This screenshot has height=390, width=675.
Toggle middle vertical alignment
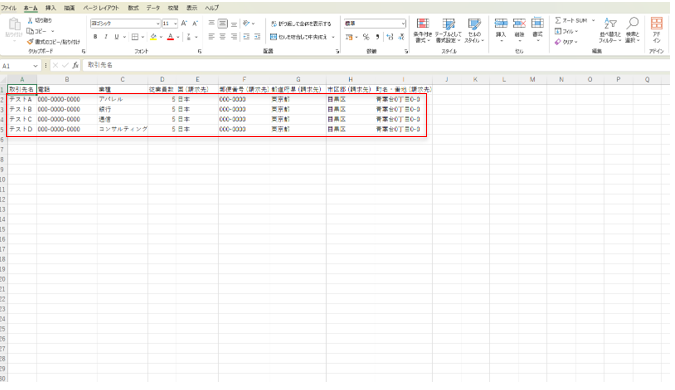[x=223, y=23]
